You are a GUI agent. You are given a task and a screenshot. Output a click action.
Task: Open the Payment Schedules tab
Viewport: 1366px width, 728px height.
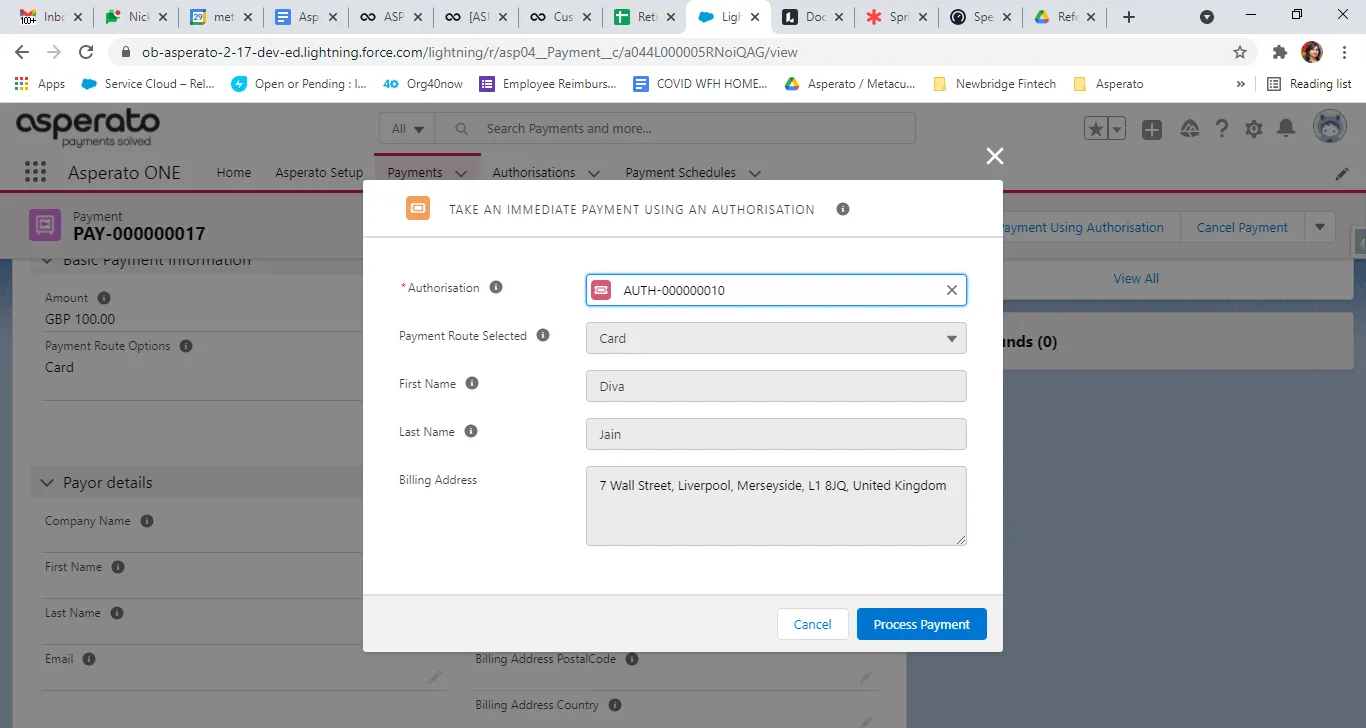coord(681,172)
